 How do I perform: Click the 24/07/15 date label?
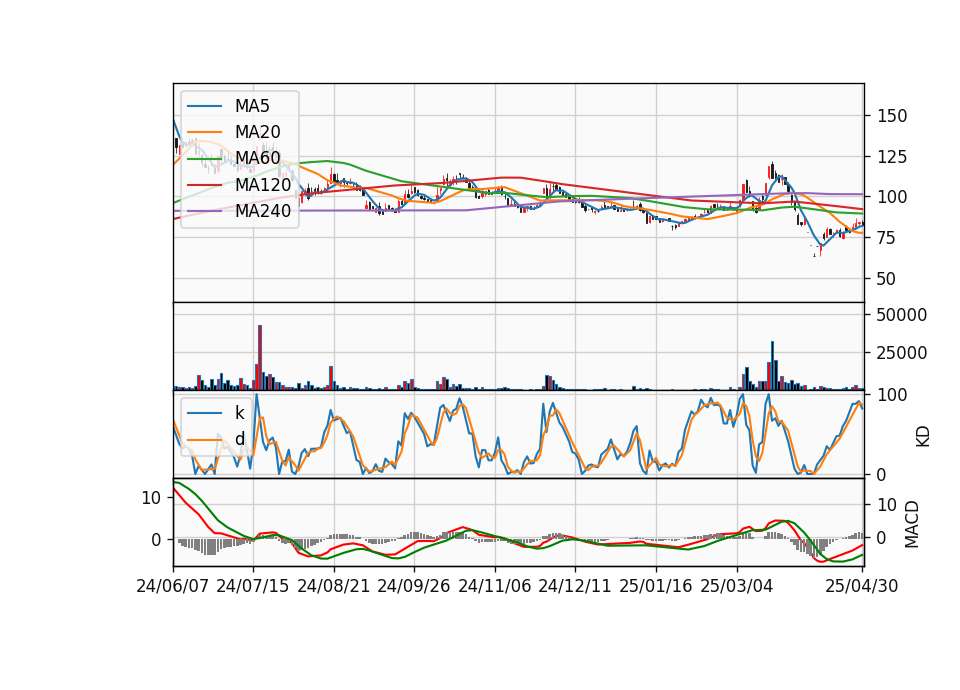(253, 586)
